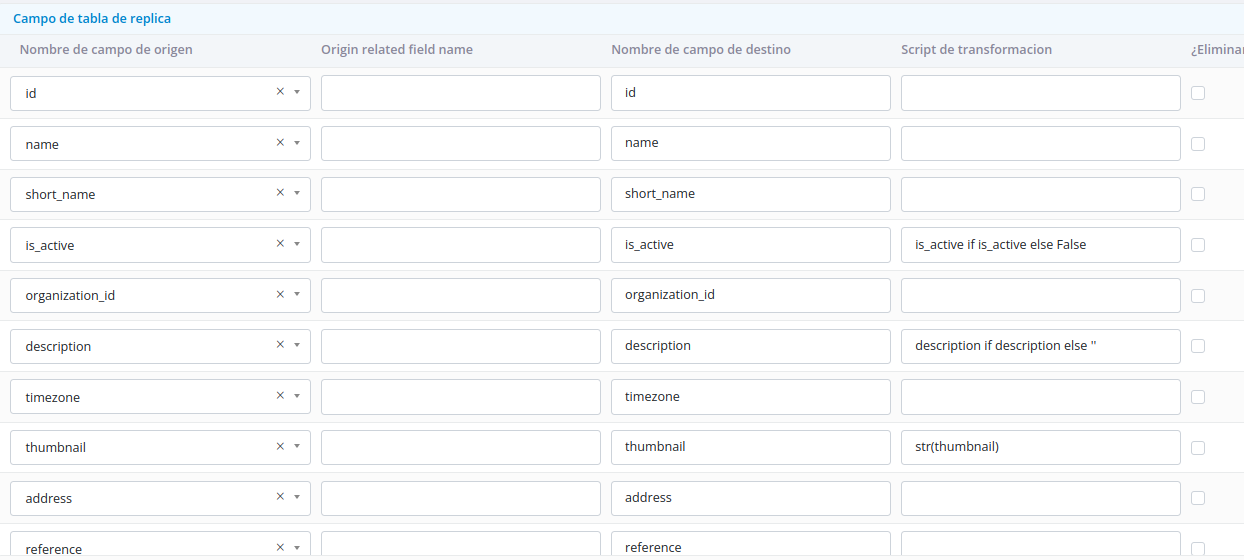Expand the 'name' origin field dropdown arrow
The height and width of the screenshot is (560, 1244).
[x=297, y=143]
